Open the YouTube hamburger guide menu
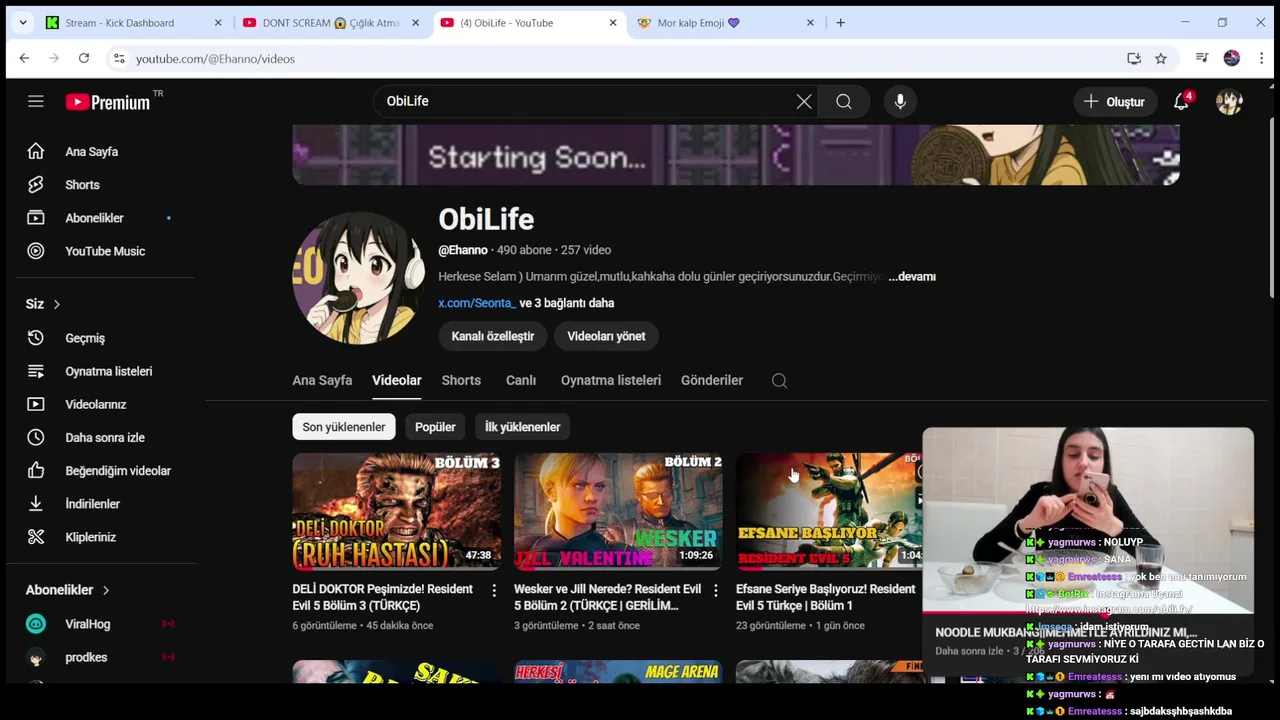Viewport: 1280px width, 720px height. point(36,101)
